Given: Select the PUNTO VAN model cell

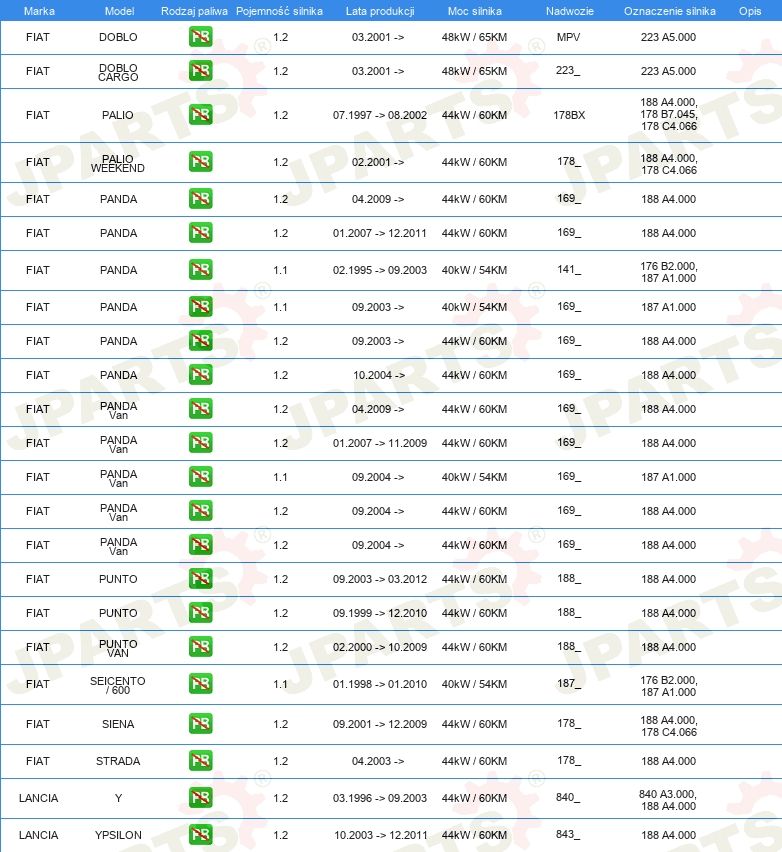Looking at the screenshot, I should pos(118,648).
